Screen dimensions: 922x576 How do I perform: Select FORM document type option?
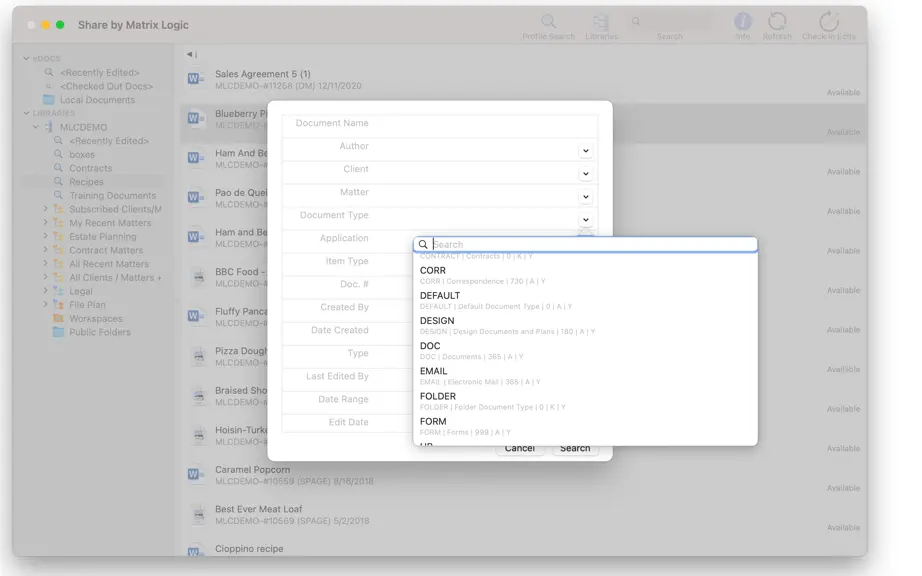pos(585,427)
